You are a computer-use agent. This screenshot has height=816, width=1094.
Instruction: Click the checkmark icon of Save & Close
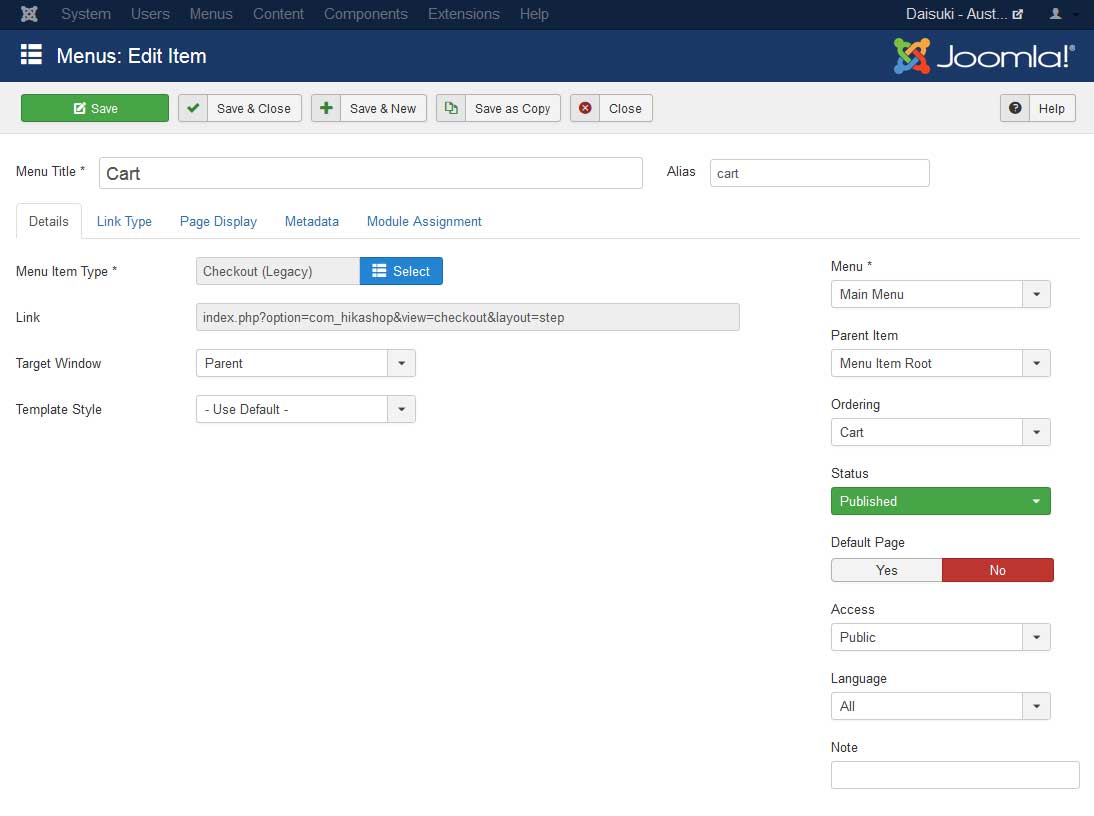[193, 108]
